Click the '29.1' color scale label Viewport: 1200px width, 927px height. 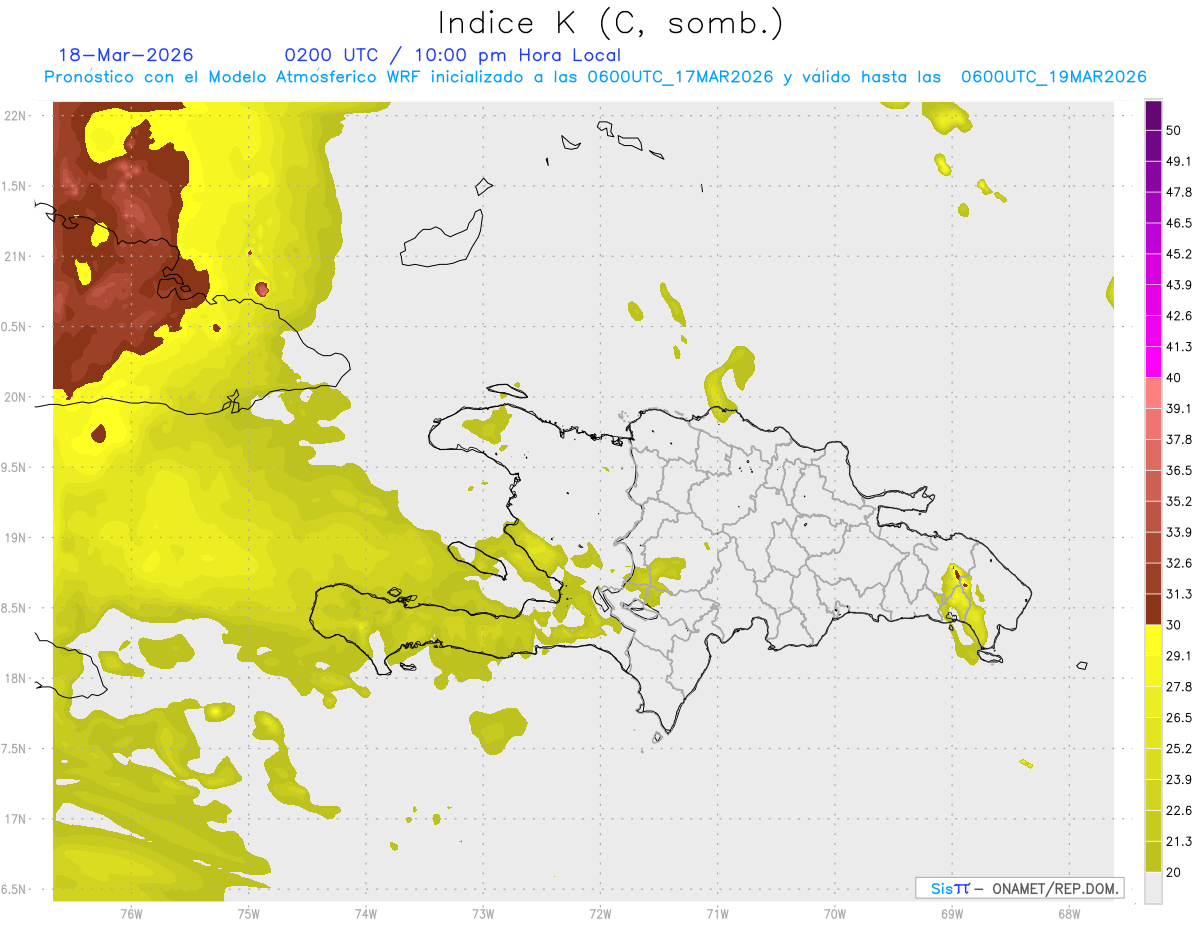1179,655
